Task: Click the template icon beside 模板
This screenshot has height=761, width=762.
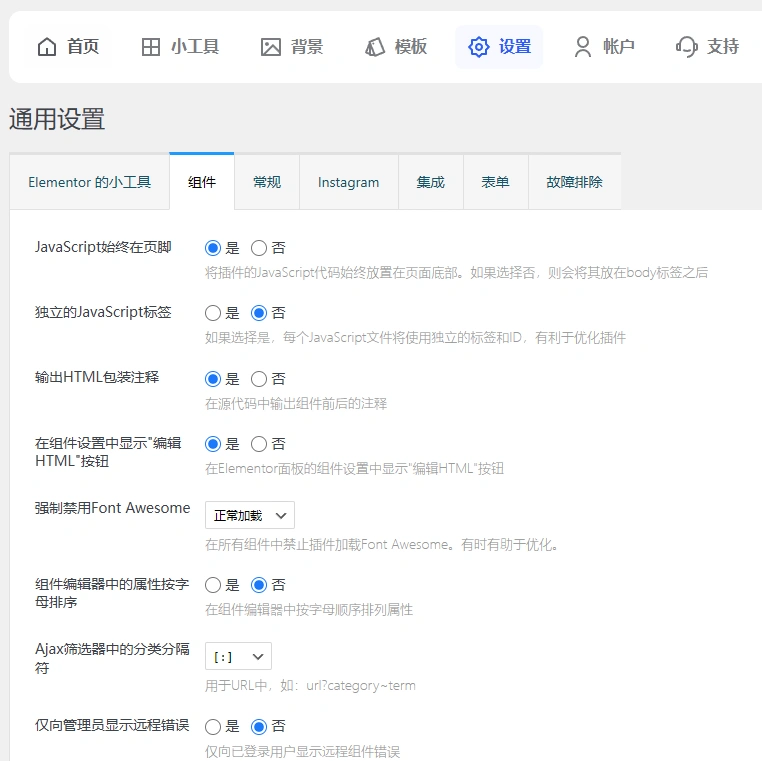Action: click(x=375, y=47)
